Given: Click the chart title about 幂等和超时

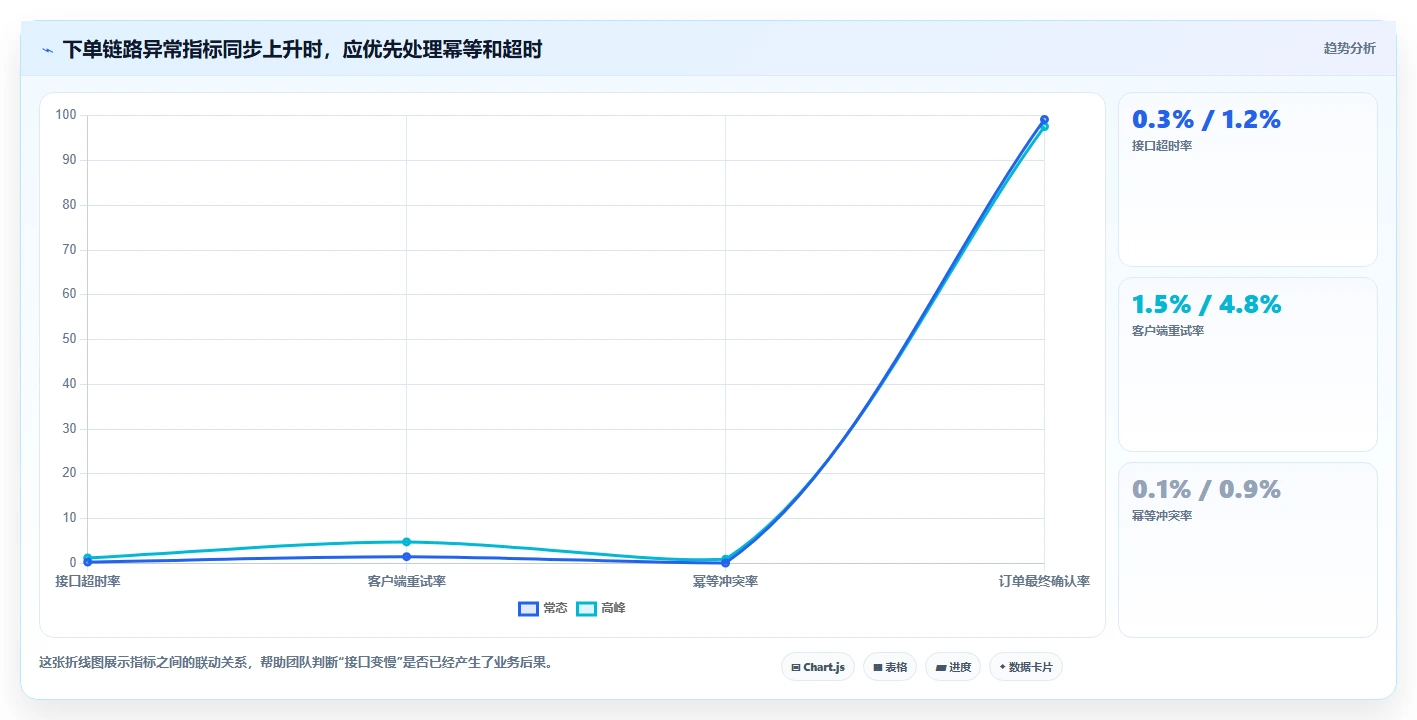Looking at the screenshot, I should click(x=302, y=50).
